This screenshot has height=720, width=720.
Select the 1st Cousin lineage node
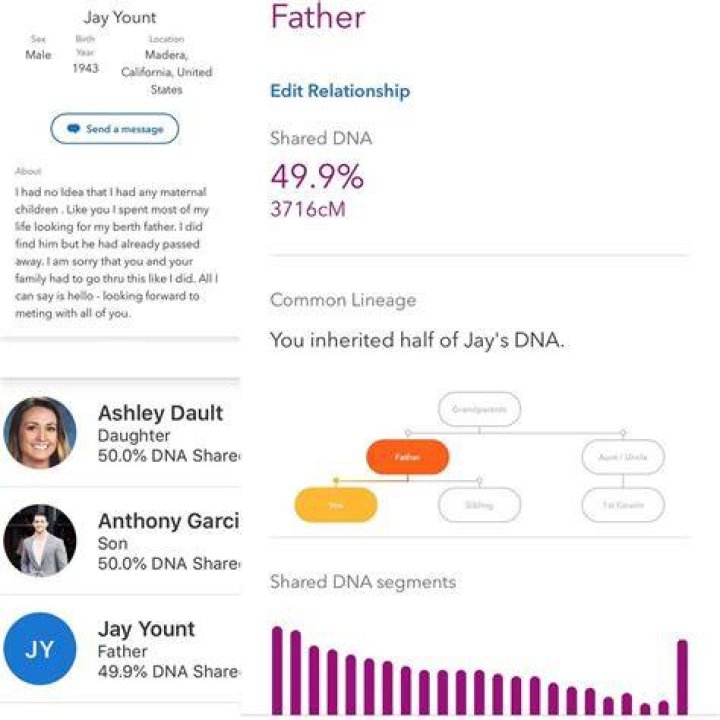[623, 505]
